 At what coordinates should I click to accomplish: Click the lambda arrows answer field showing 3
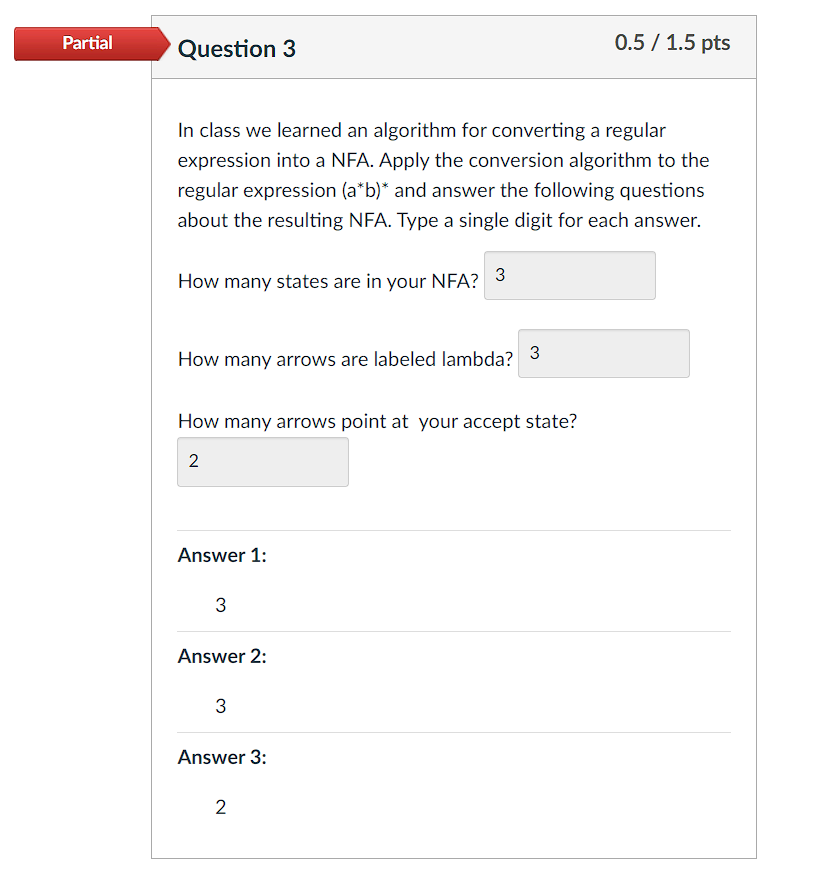pyautogui.click(x=603, y=353)
